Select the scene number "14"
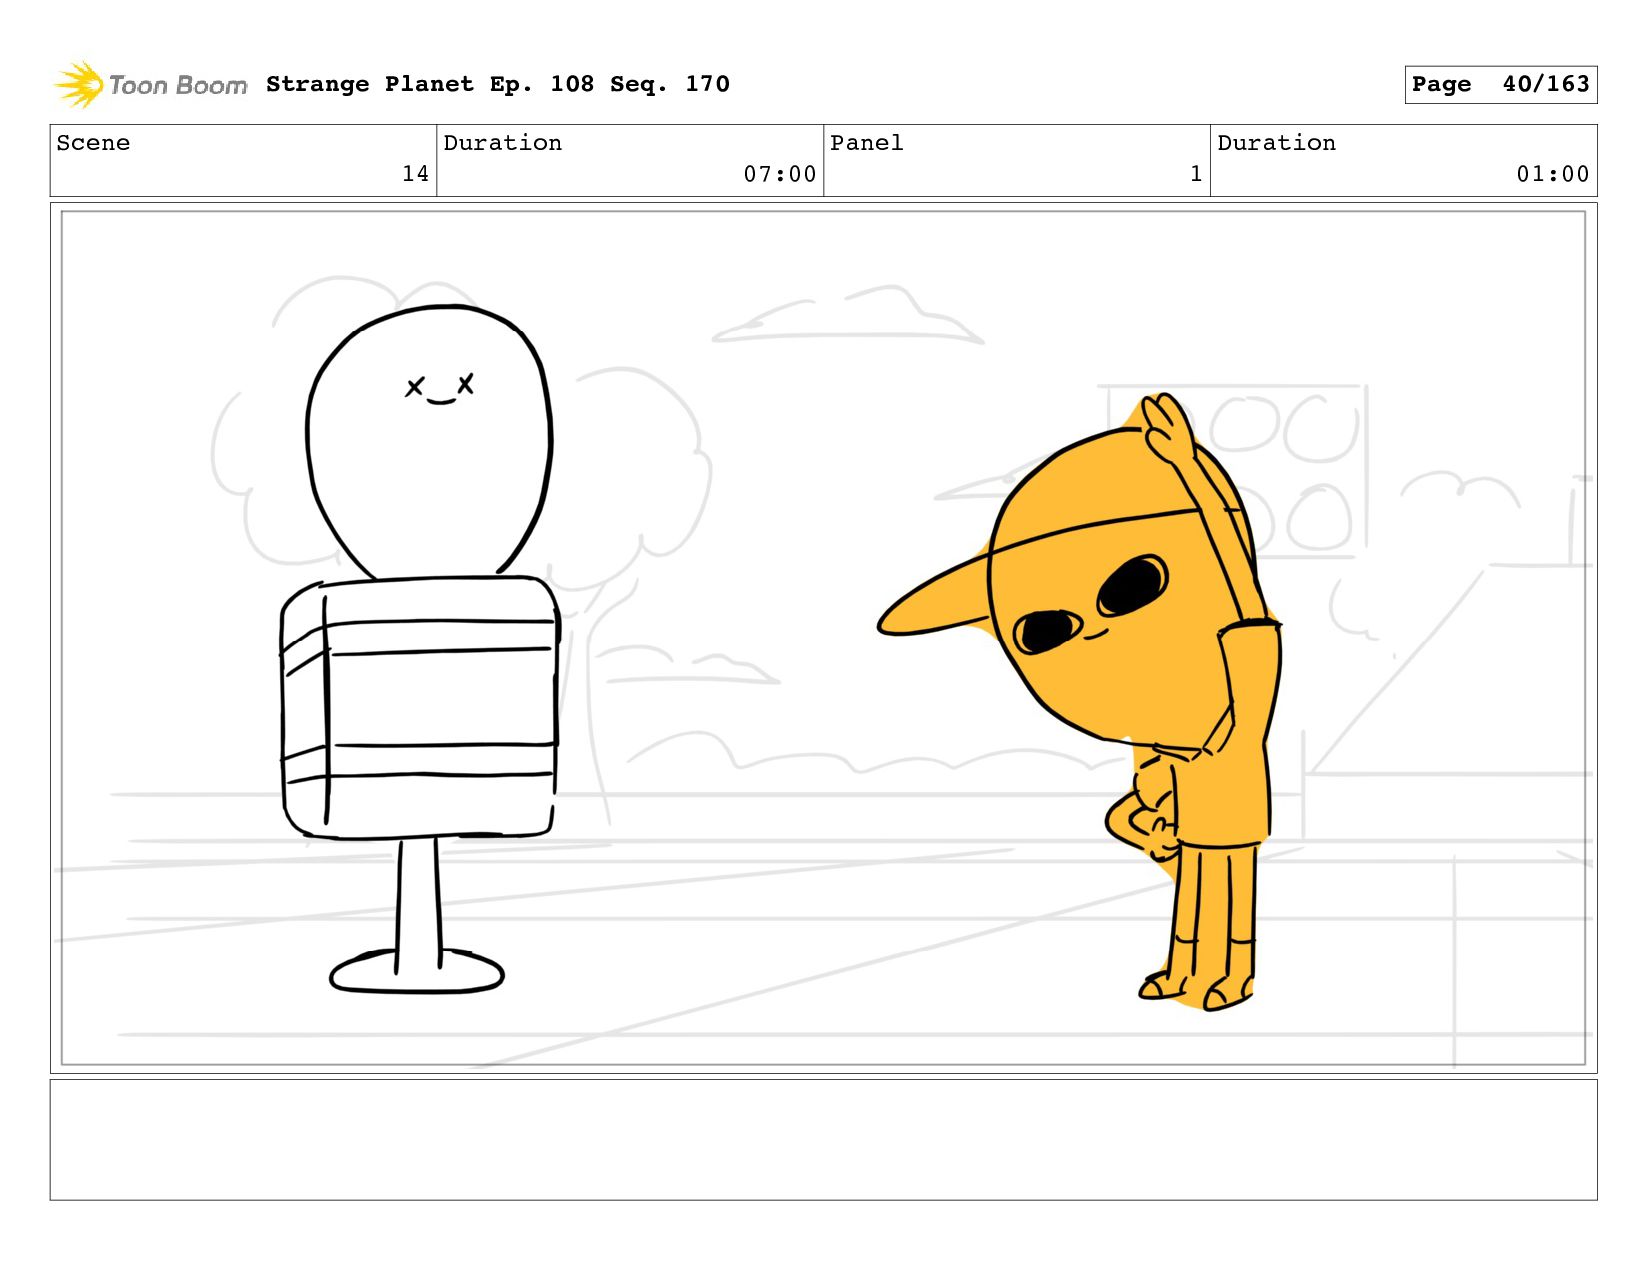1650x1275 pixels. [415, 174]
